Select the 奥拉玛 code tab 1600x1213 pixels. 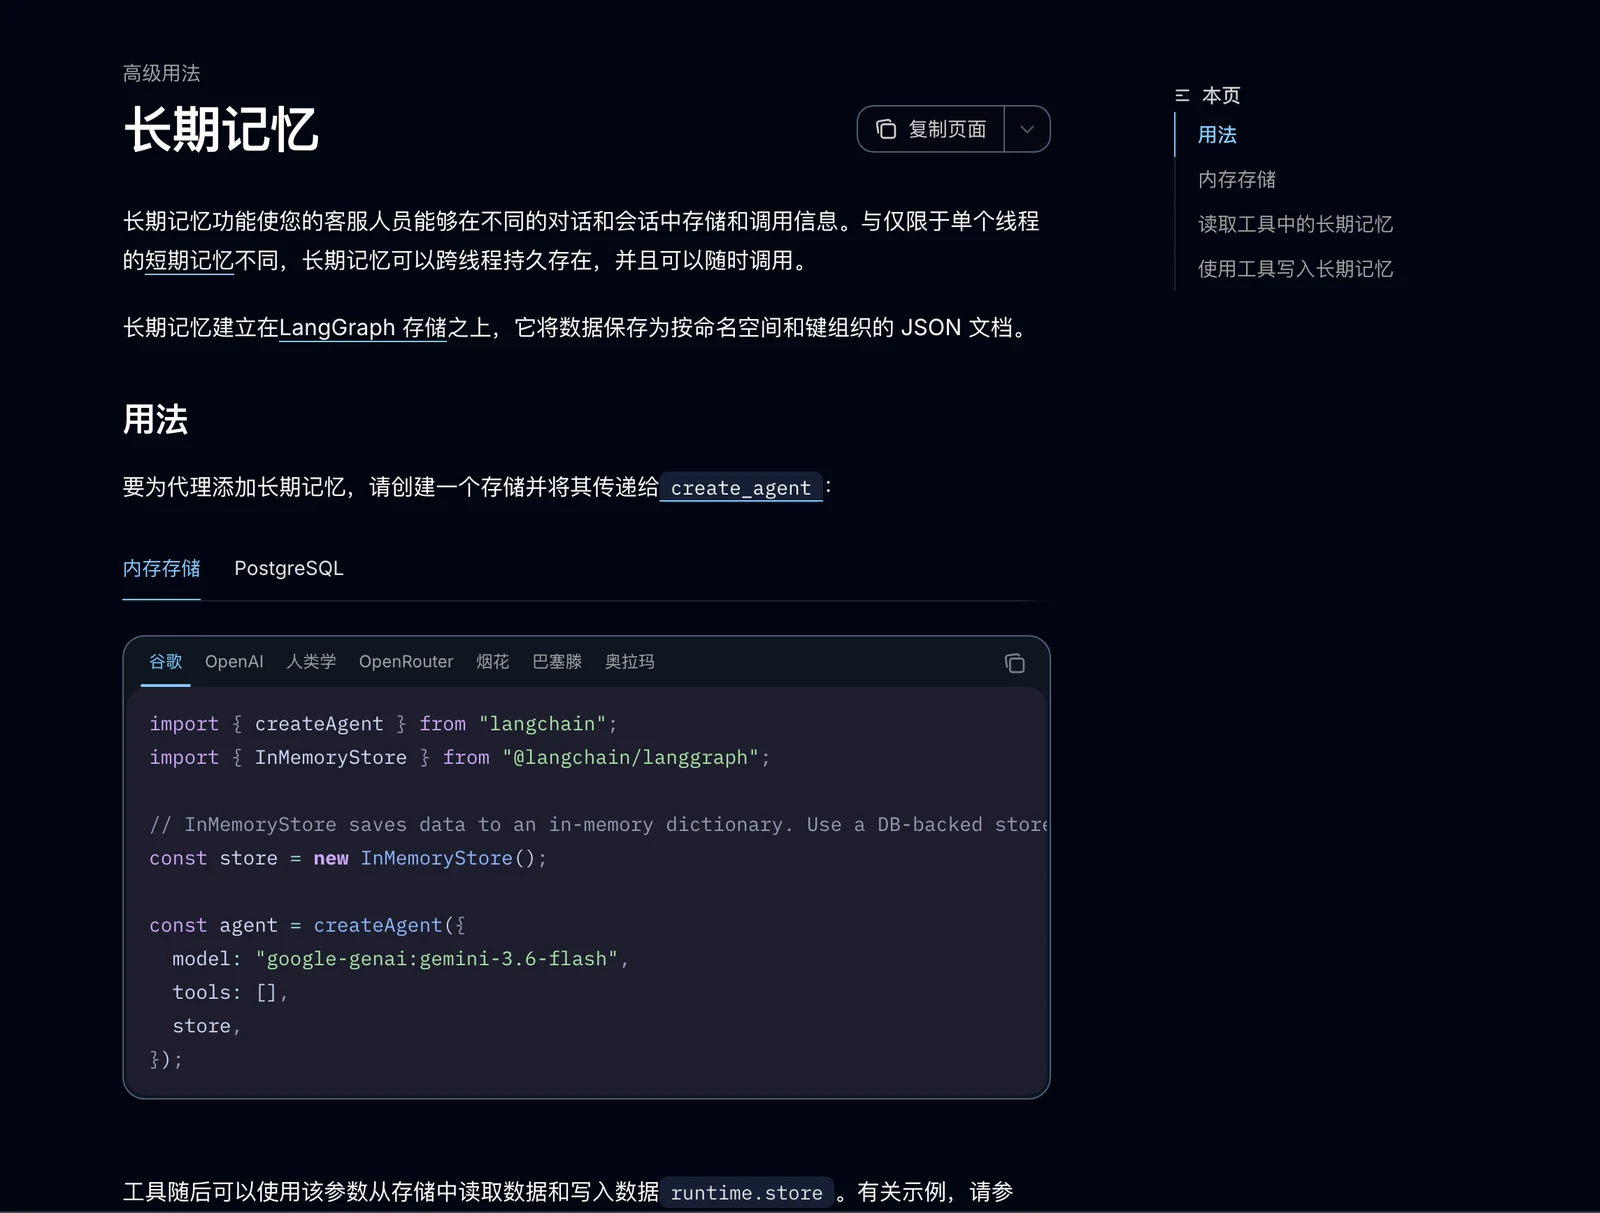tap(630, 662)
